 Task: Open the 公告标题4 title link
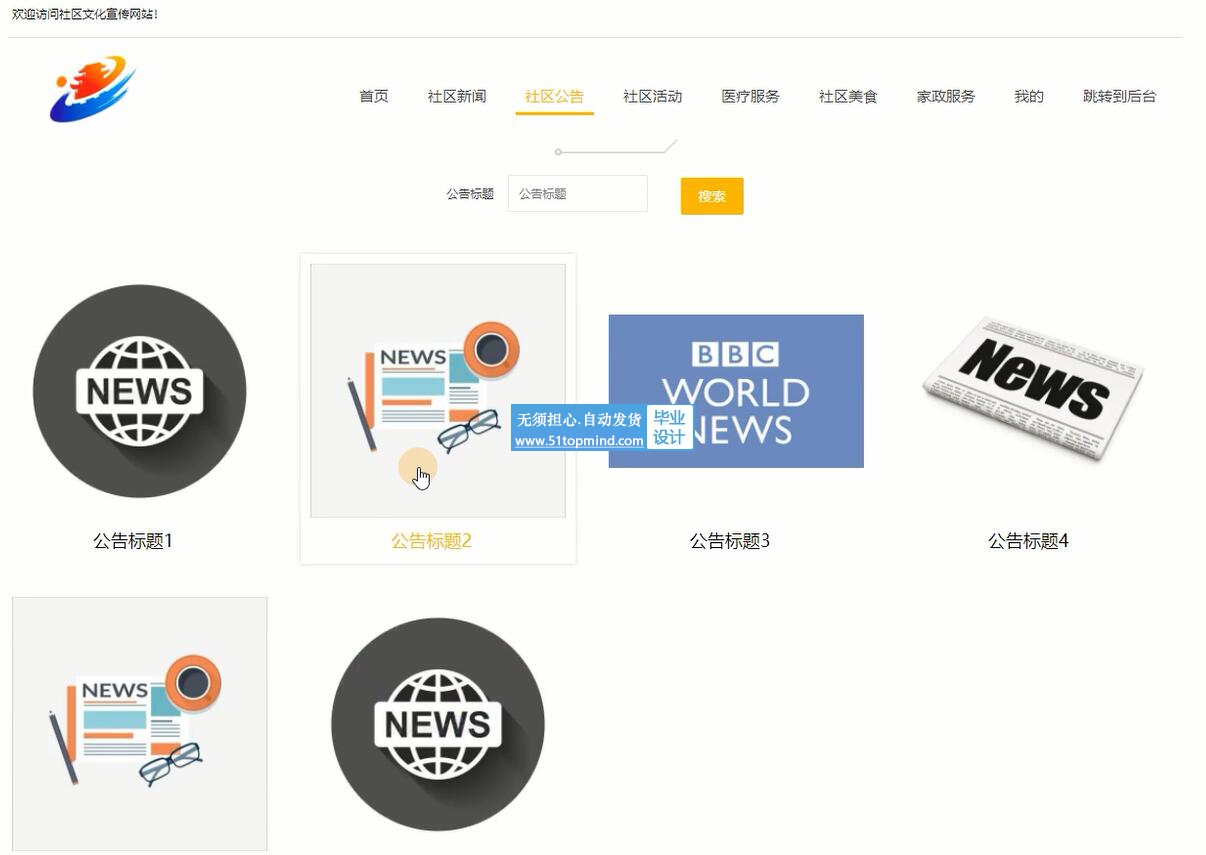coord(1028,541)
